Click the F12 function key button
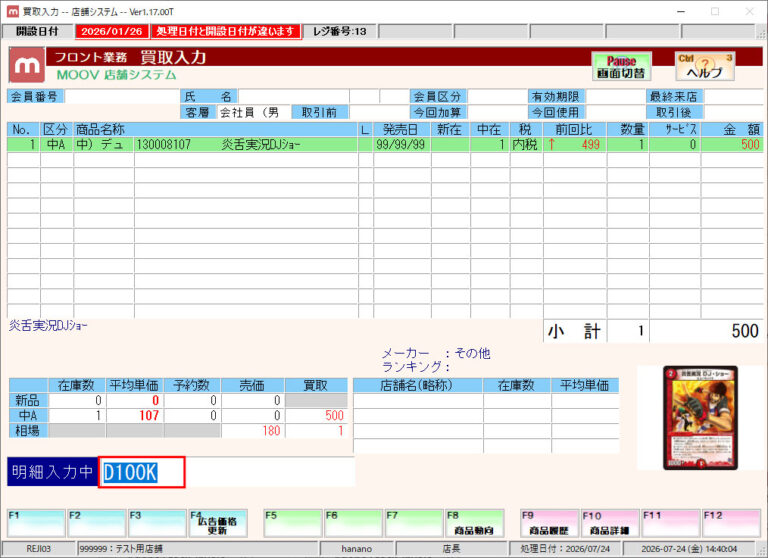768x558 pixels. (731, 523)
